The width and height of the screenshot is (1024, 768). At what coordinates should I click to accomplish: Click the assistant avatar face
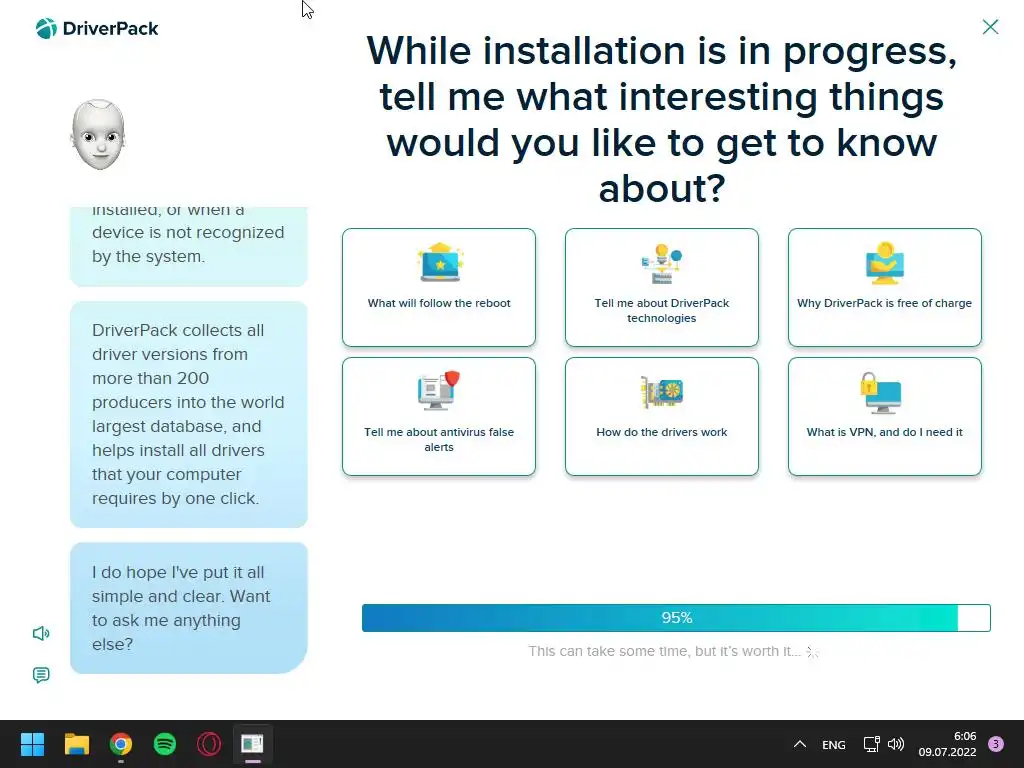pos(98,135)
